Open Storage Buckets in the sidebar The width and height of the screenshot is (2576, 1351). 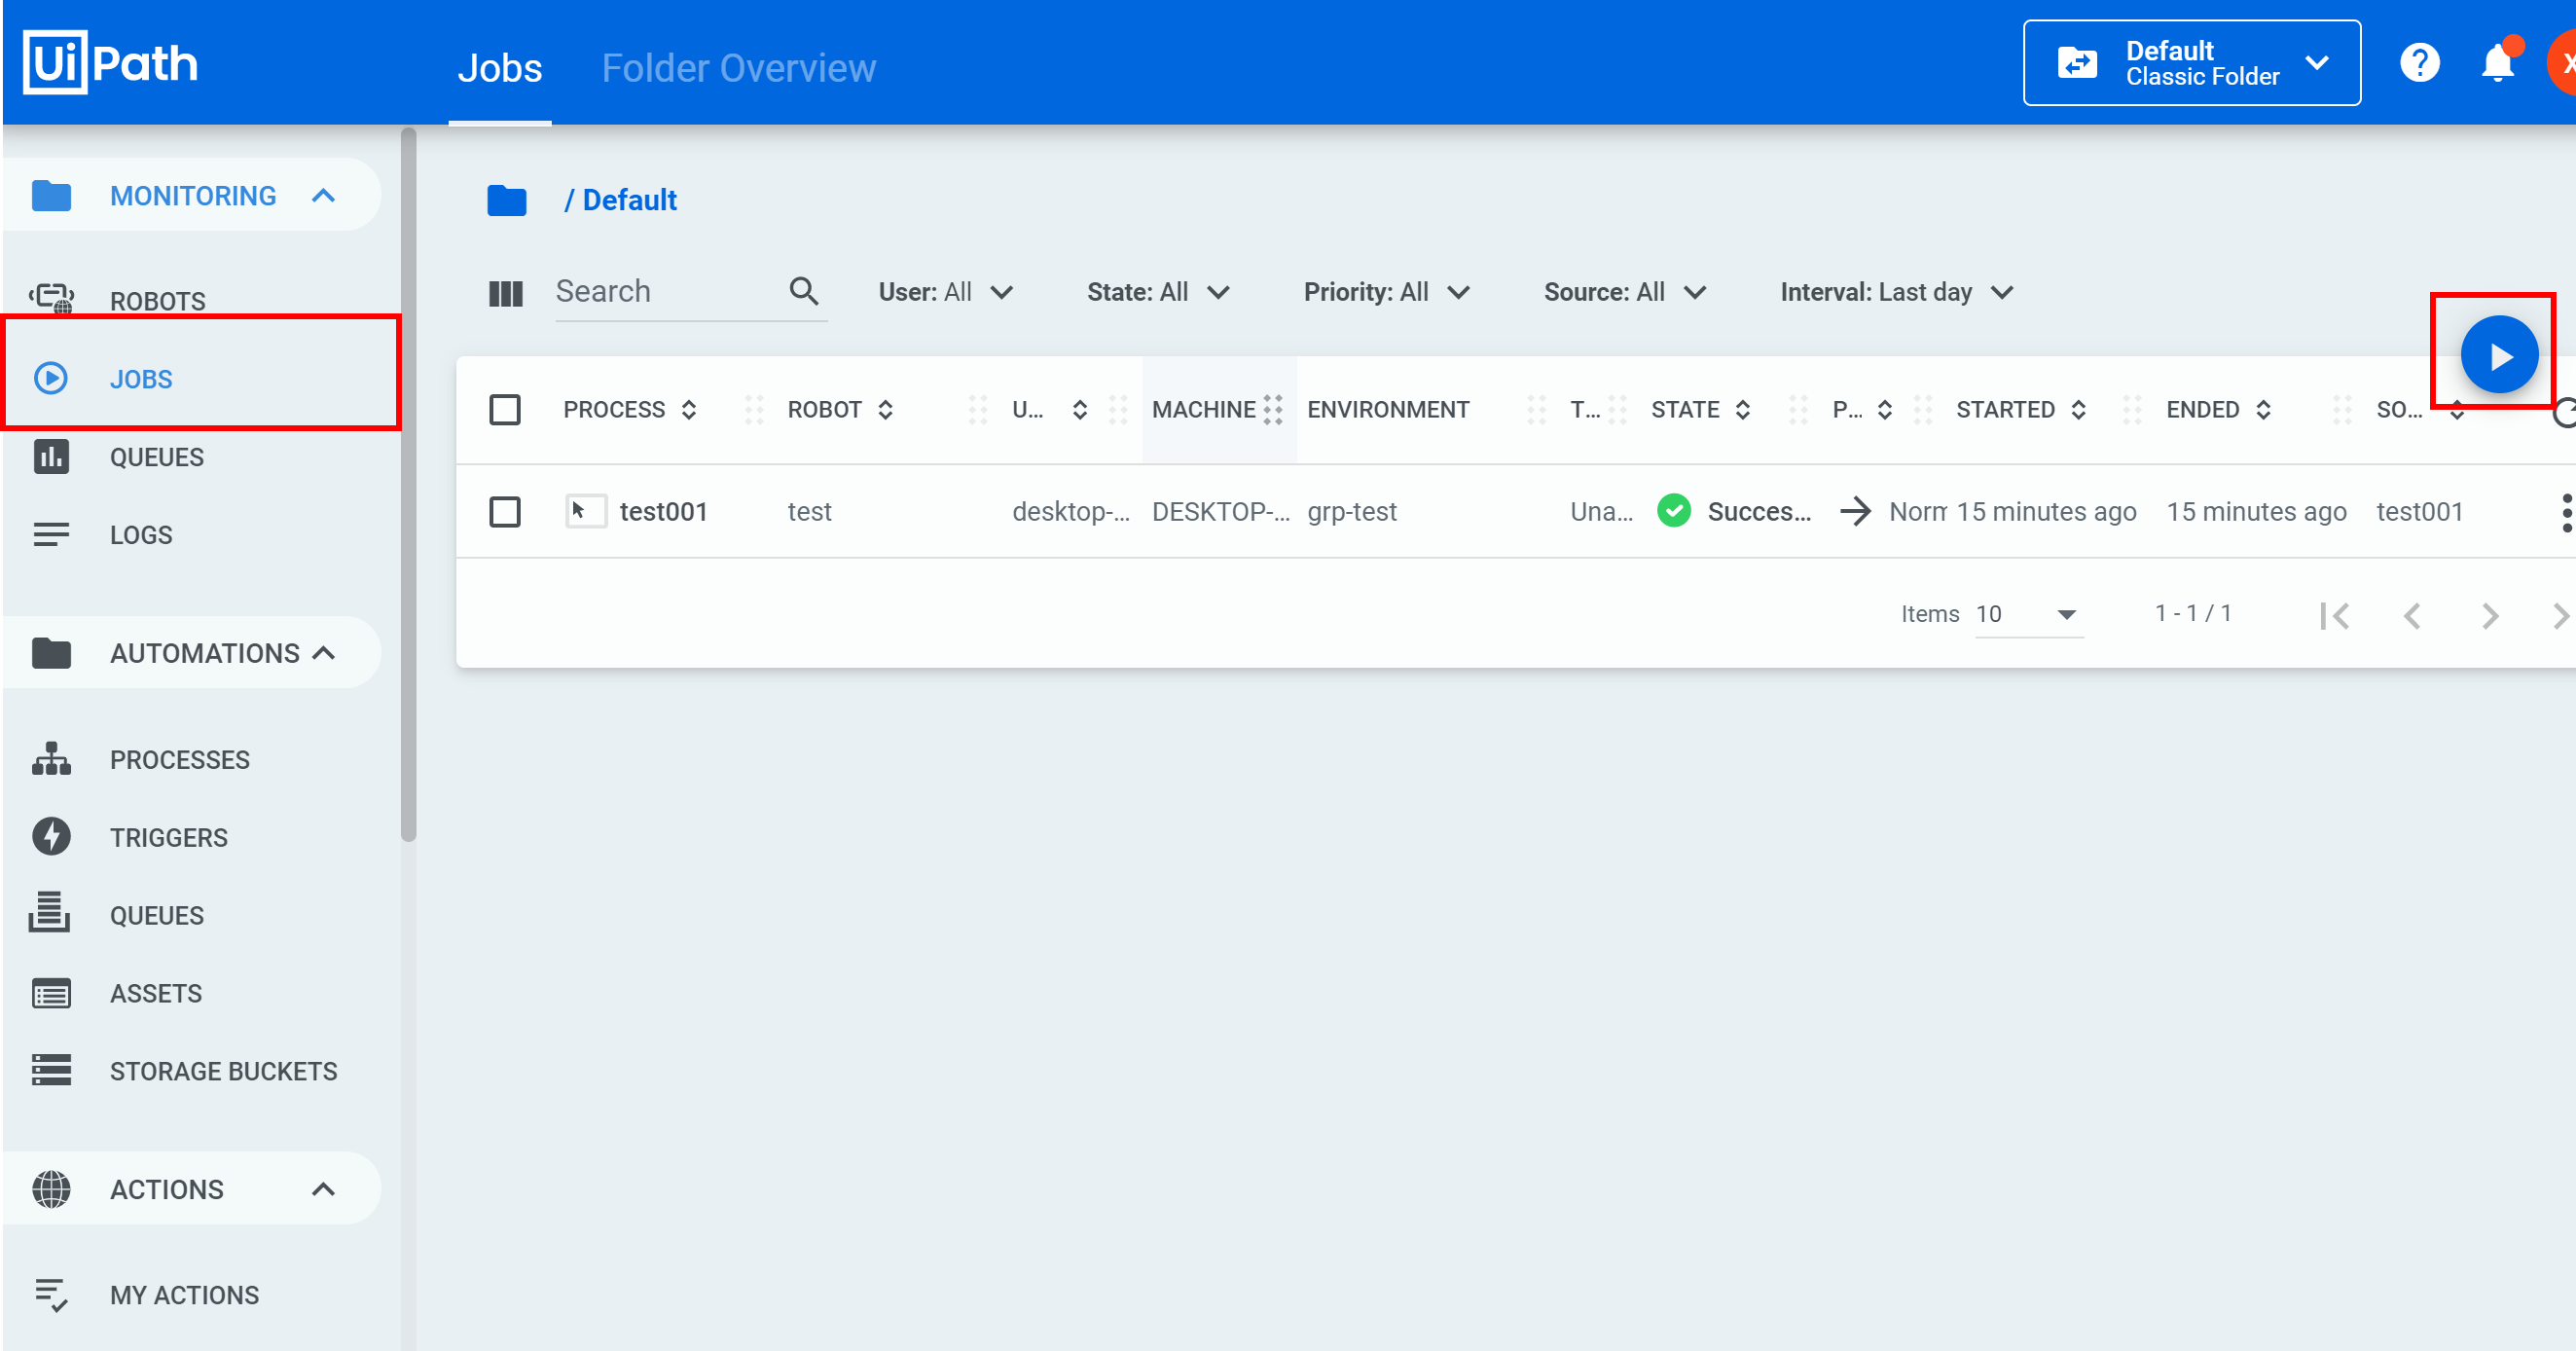[223, 1071]
